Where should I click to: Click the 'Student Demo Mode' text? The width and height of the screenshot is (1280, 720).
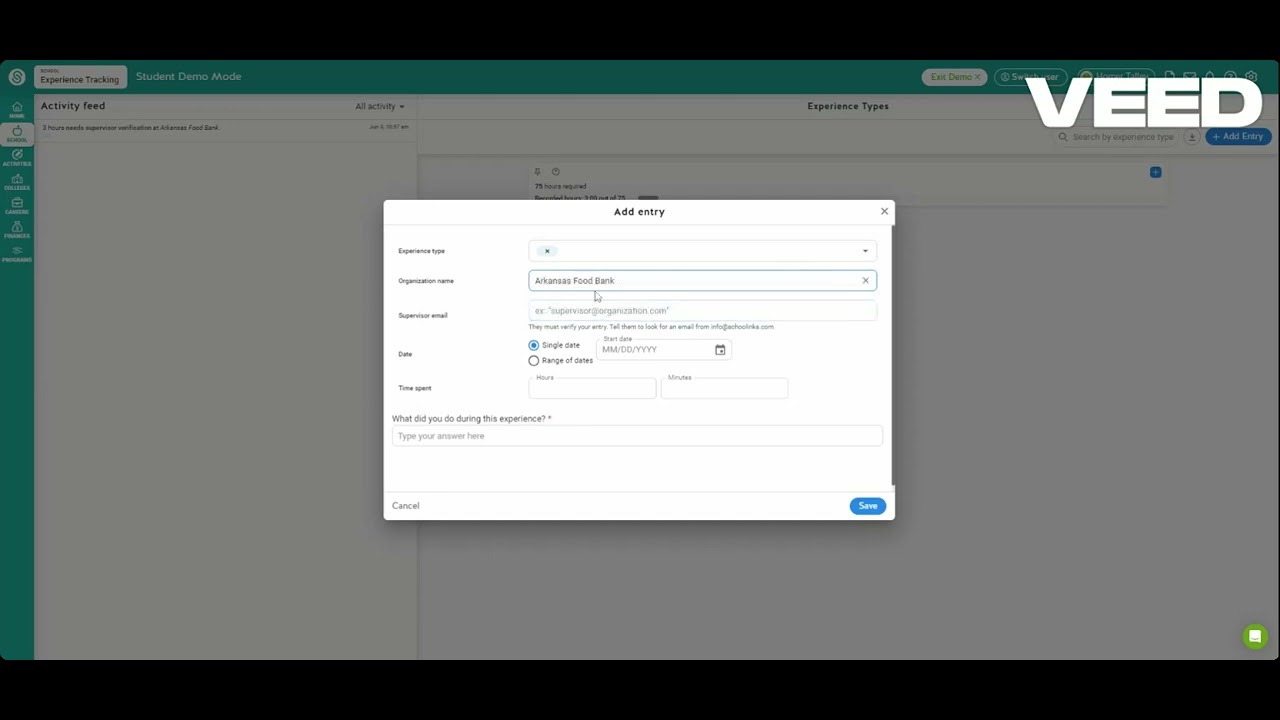coord(188,77)
